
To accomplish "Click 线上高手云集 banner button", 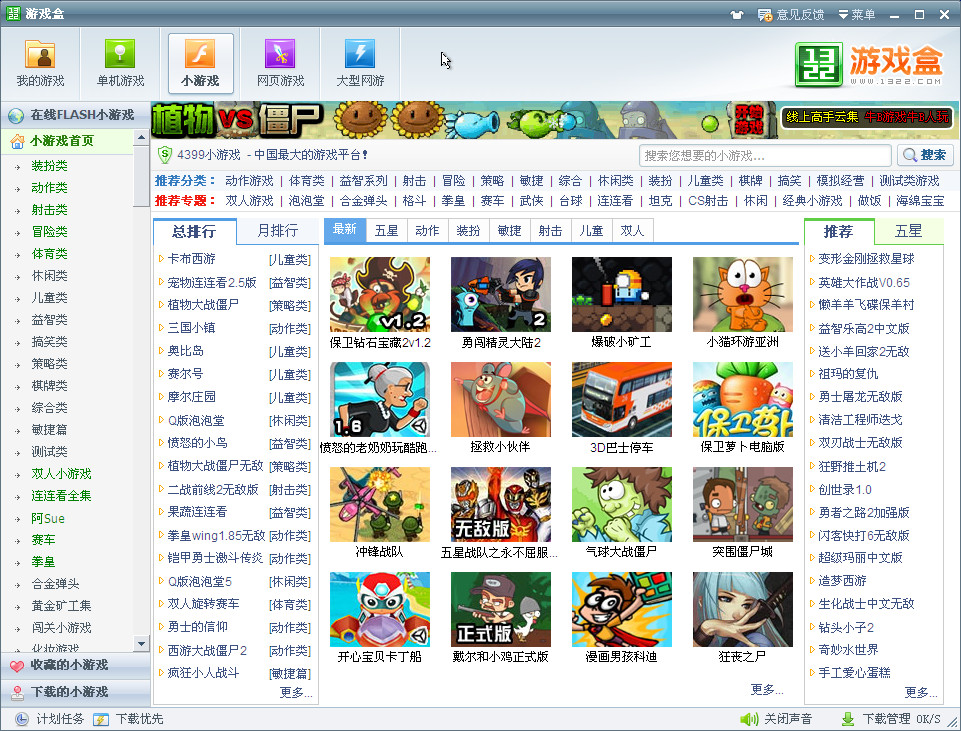I will pyautogui.click(x=867, y=116).
